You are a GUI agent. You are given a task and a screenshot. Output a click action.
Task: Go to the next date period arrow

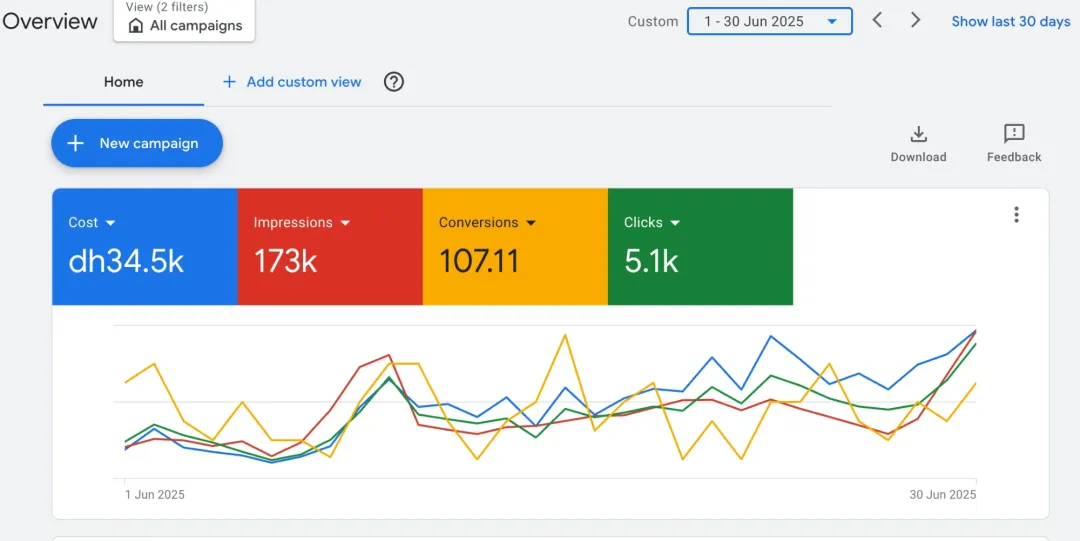coord(915,20)
